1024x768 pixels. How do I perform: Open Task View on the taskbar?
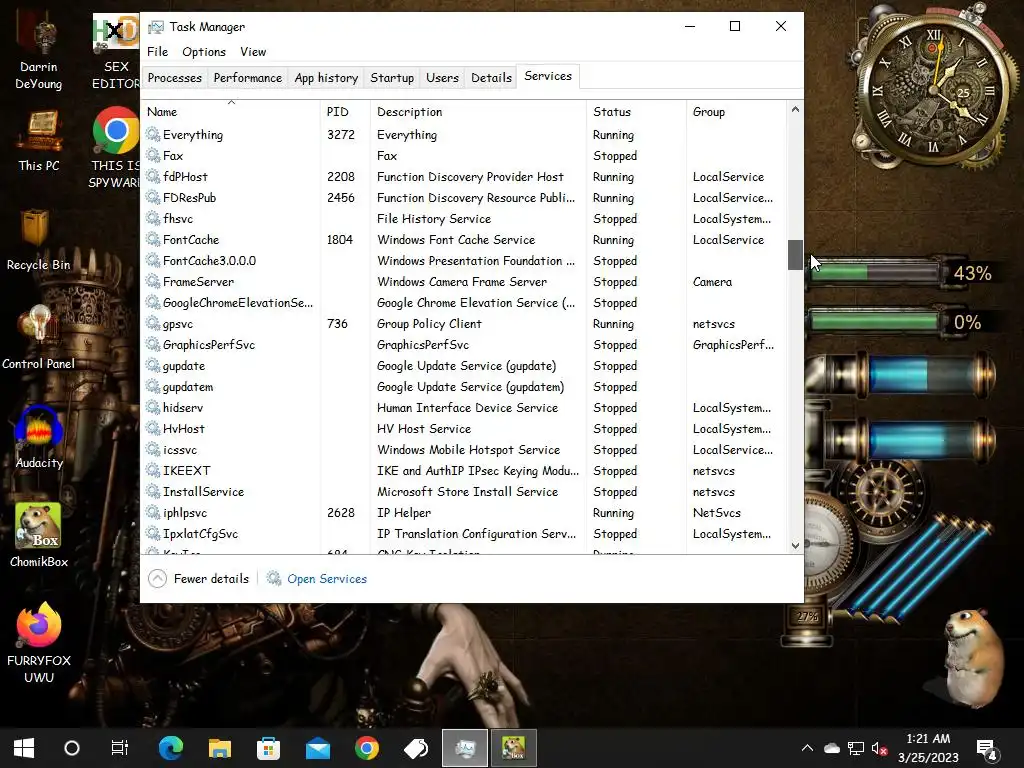tap(120, 748)
